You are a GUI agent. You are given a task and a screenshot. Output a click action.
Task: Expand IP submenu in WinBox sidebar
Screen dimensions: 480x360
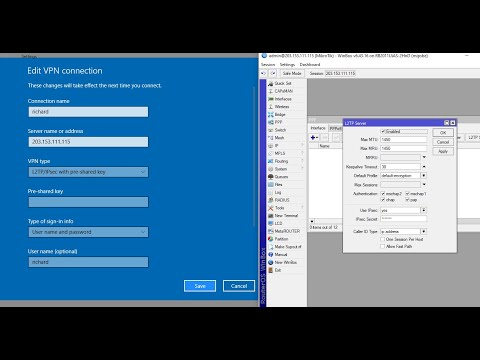[x=302, y=146]
